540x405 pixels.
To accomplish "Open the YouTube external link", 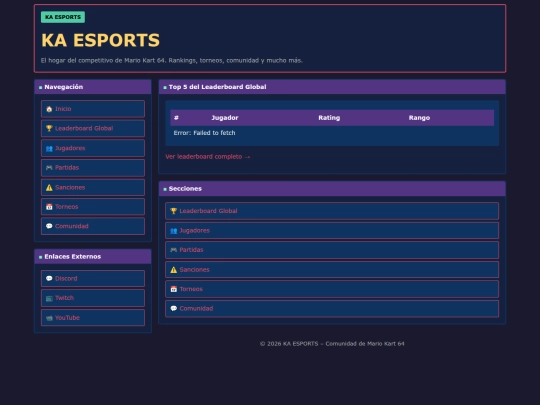I will pyautogui.click(x=93, y=318).
